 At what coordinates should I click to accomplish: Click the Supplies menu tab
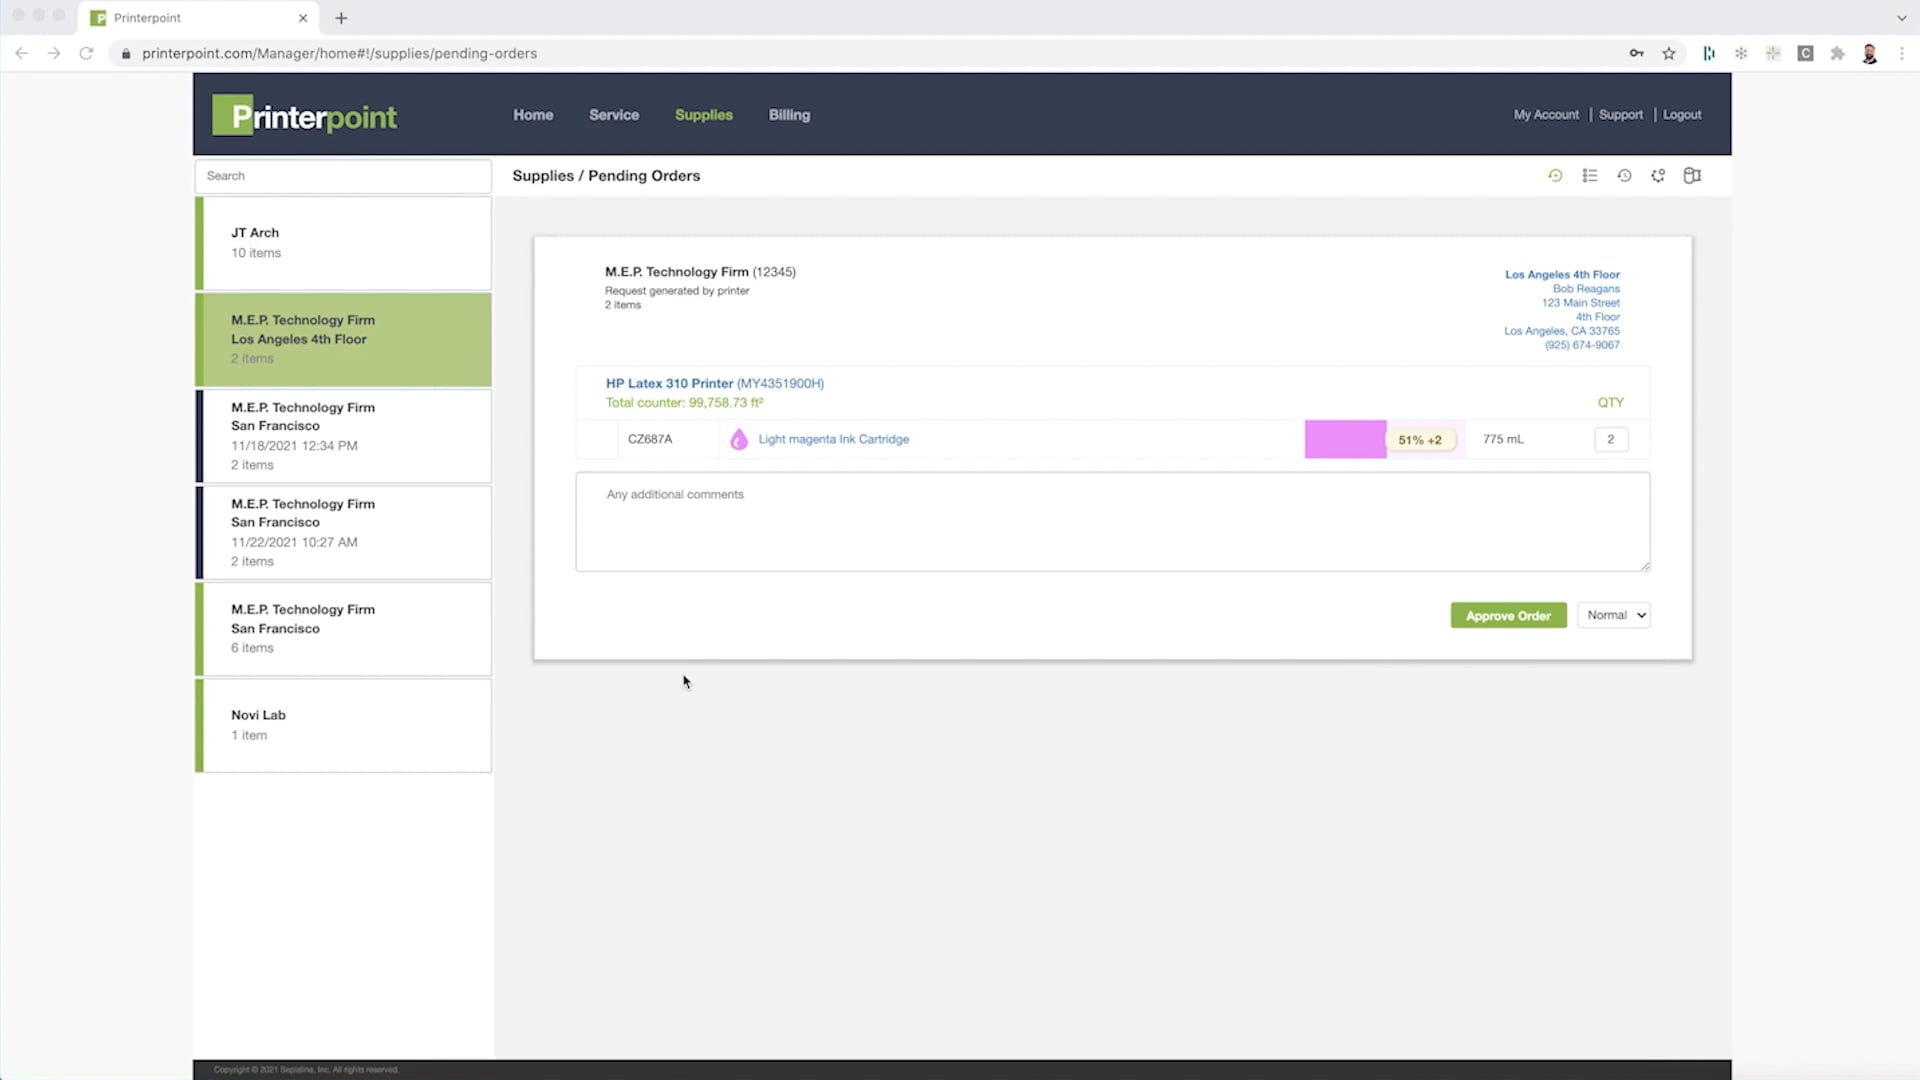point(704,115)
